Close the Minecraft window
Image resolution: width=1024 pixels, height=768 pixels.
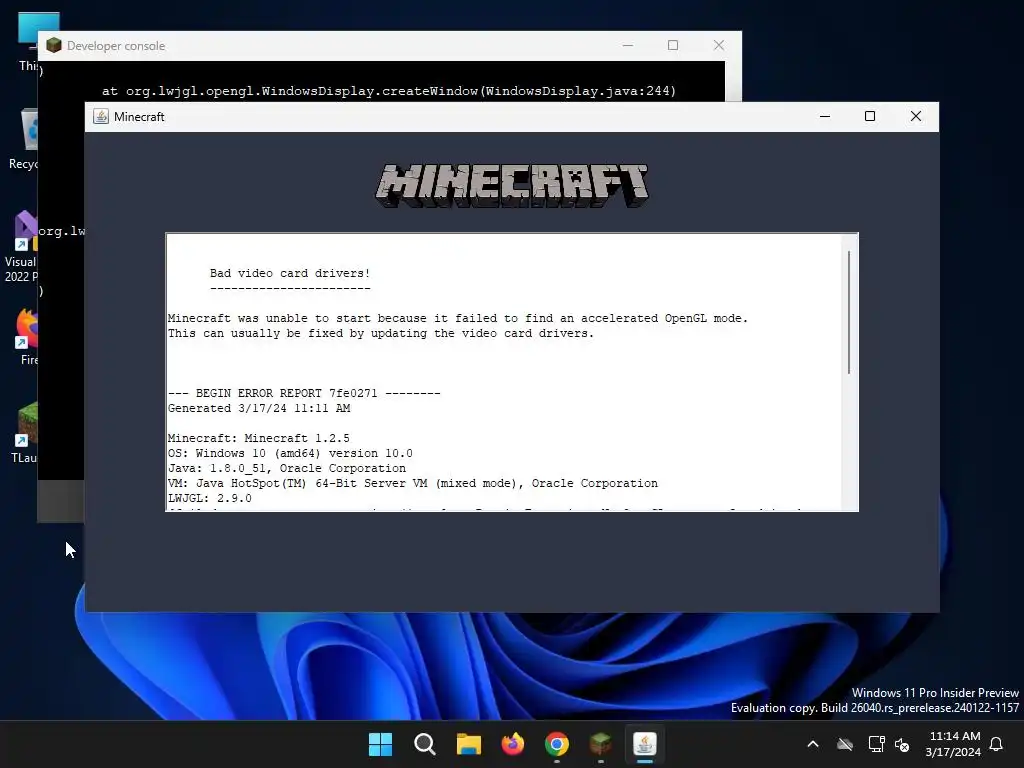916,116
